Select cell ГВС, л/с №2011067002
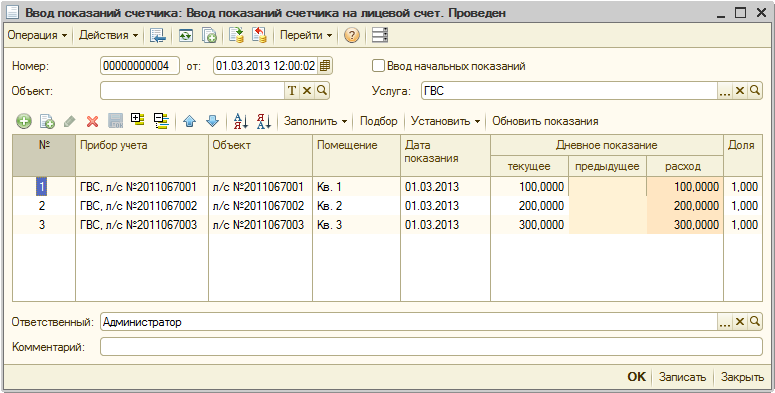 point(142,206)
